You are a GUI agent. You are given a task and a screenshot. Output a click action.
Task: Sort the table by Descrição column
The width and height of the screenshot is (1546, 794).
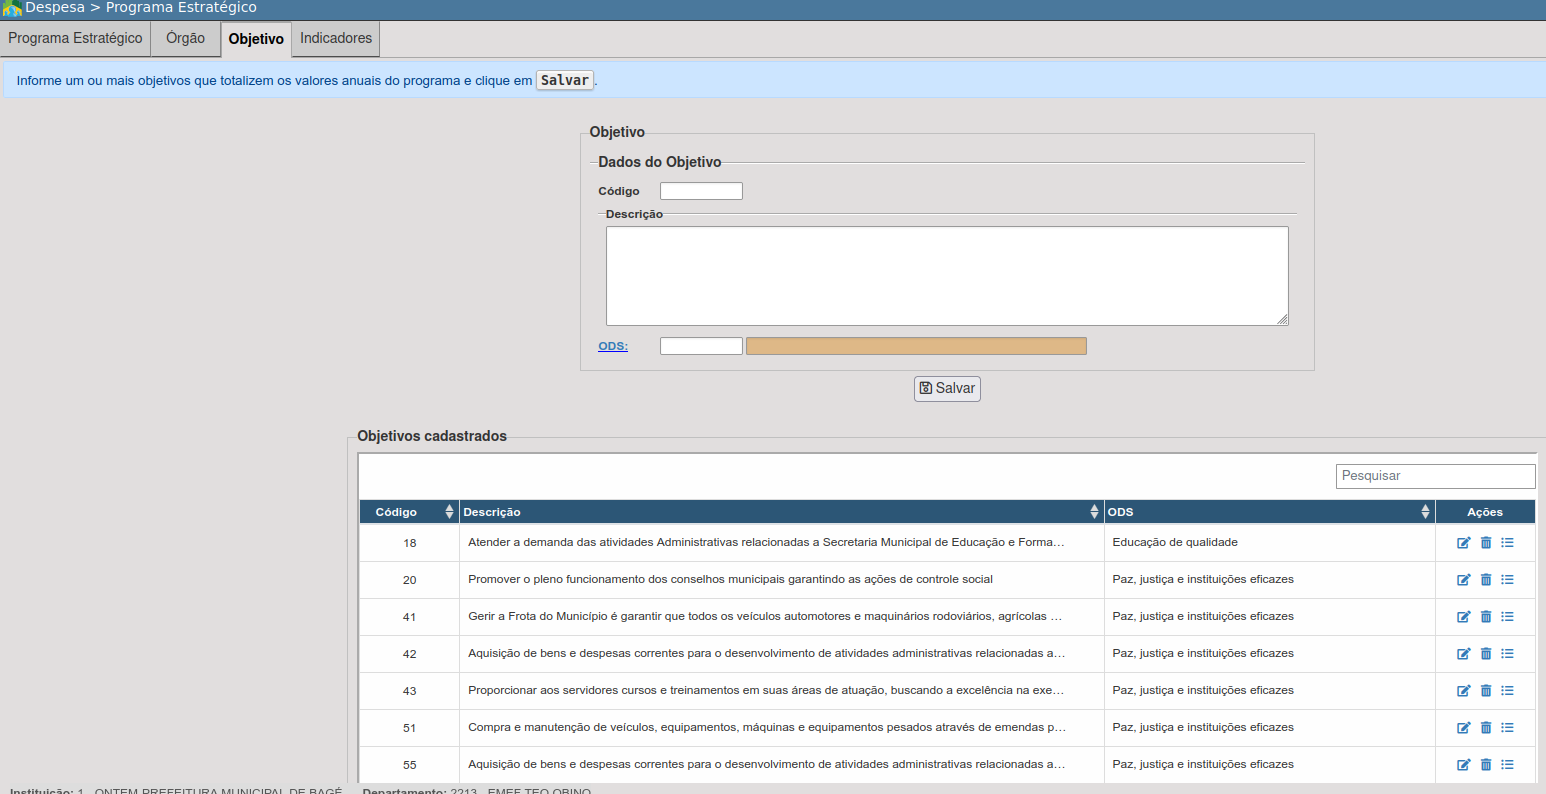pyautogui.click(x=780, y=512)
